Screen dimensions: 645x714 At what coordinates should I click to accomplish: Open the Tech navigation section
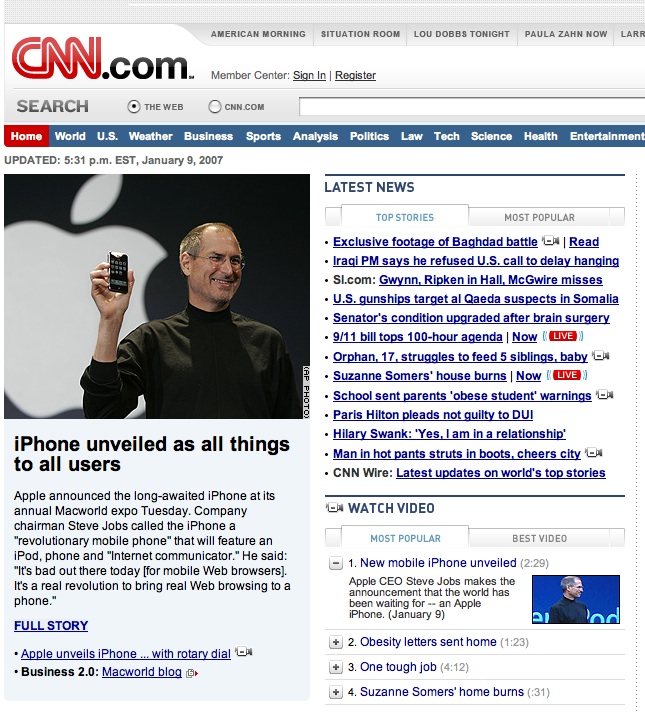click(446, 136)
